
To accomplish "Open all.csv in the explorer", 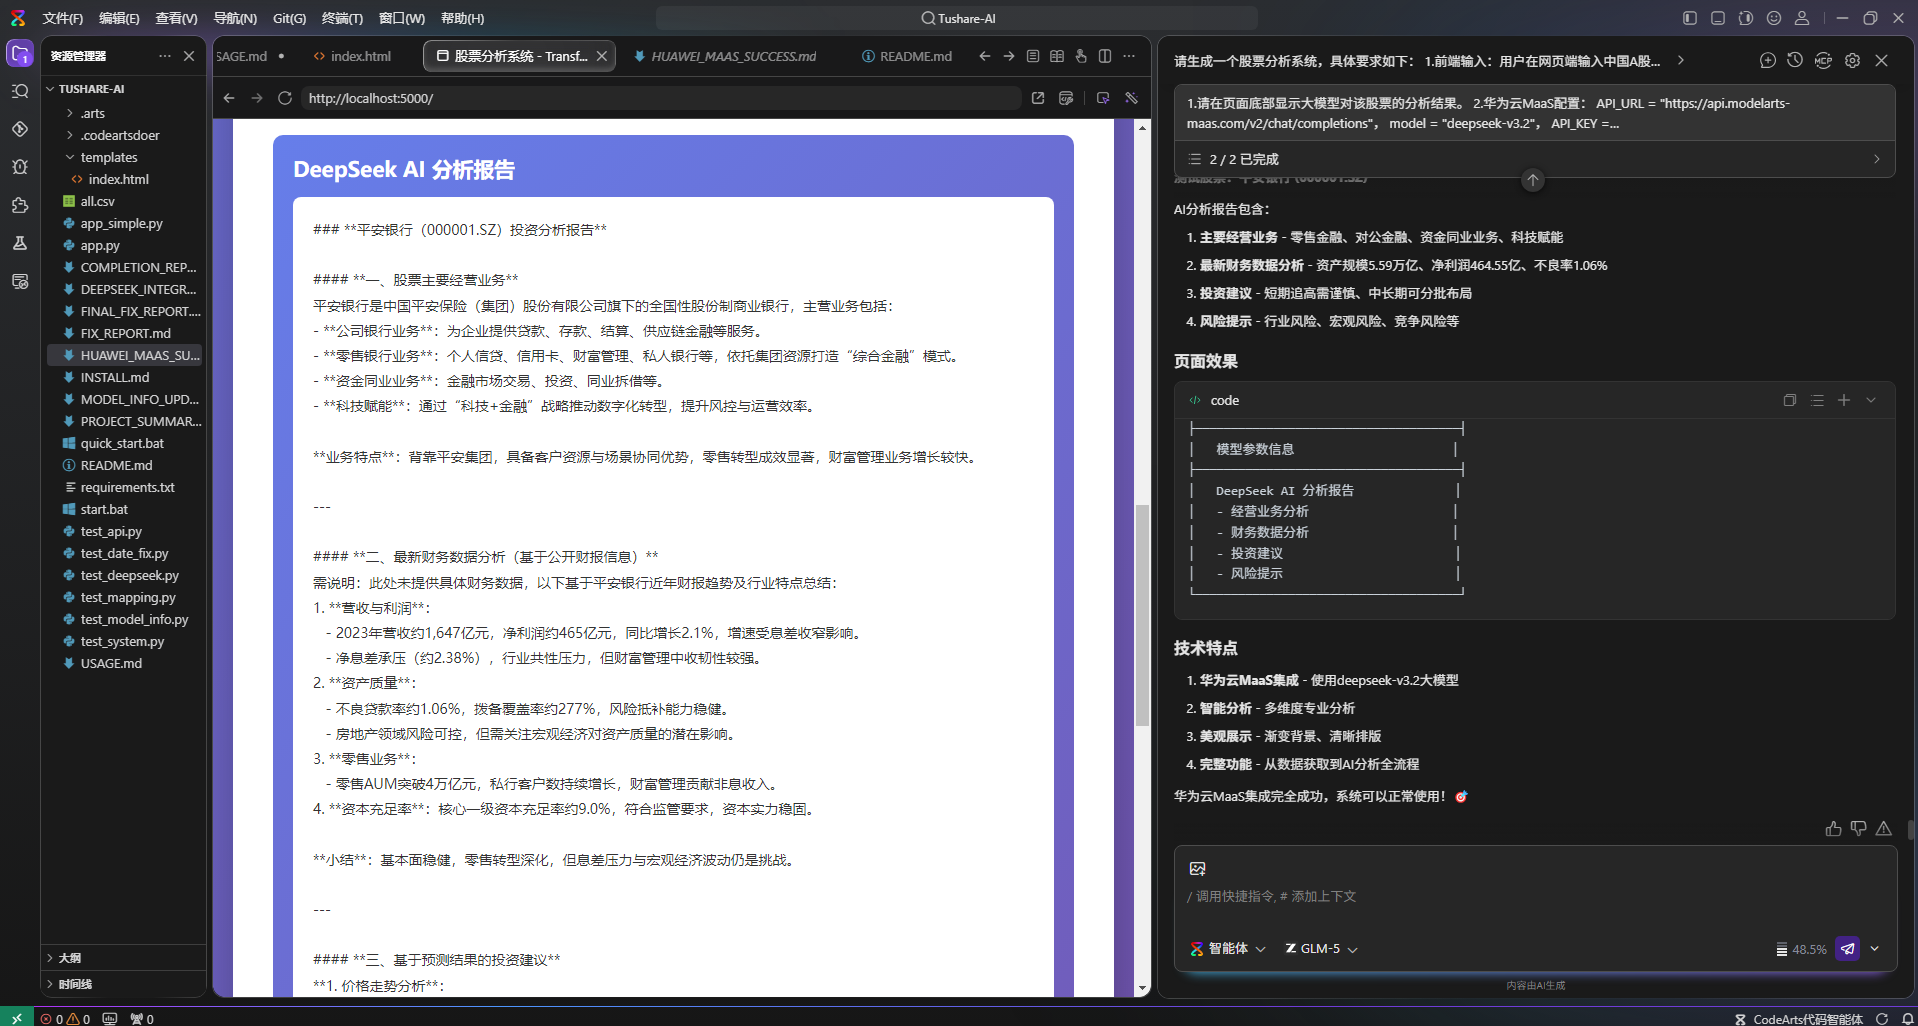I will [x=98, y=201].
